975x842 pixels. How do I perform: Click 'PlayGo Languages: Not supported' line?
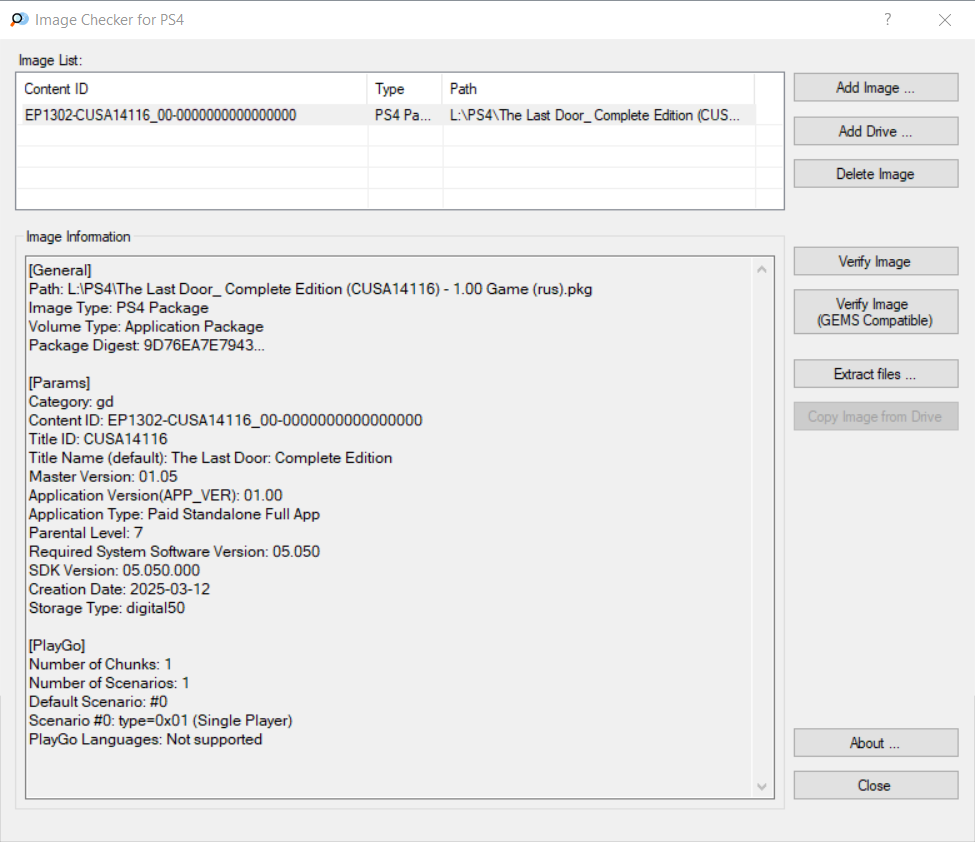(146, 739)
